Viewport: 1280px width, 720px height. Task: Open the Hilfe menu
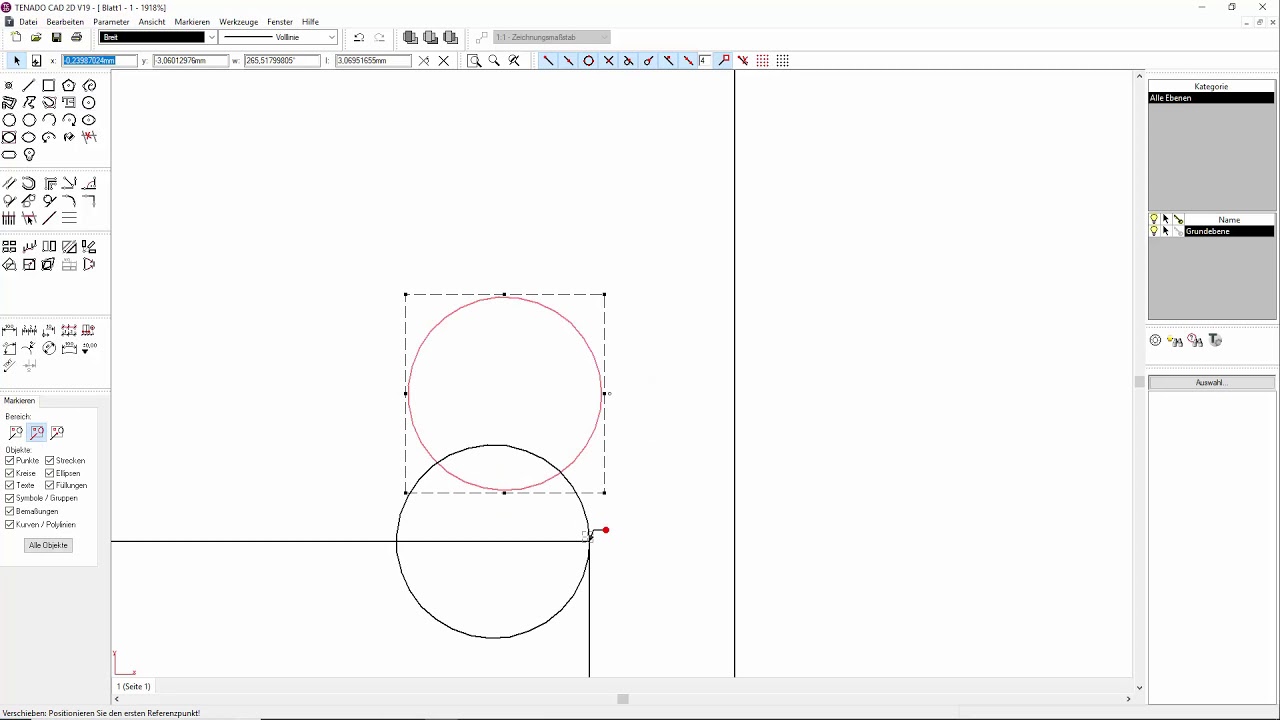[310, 21]
